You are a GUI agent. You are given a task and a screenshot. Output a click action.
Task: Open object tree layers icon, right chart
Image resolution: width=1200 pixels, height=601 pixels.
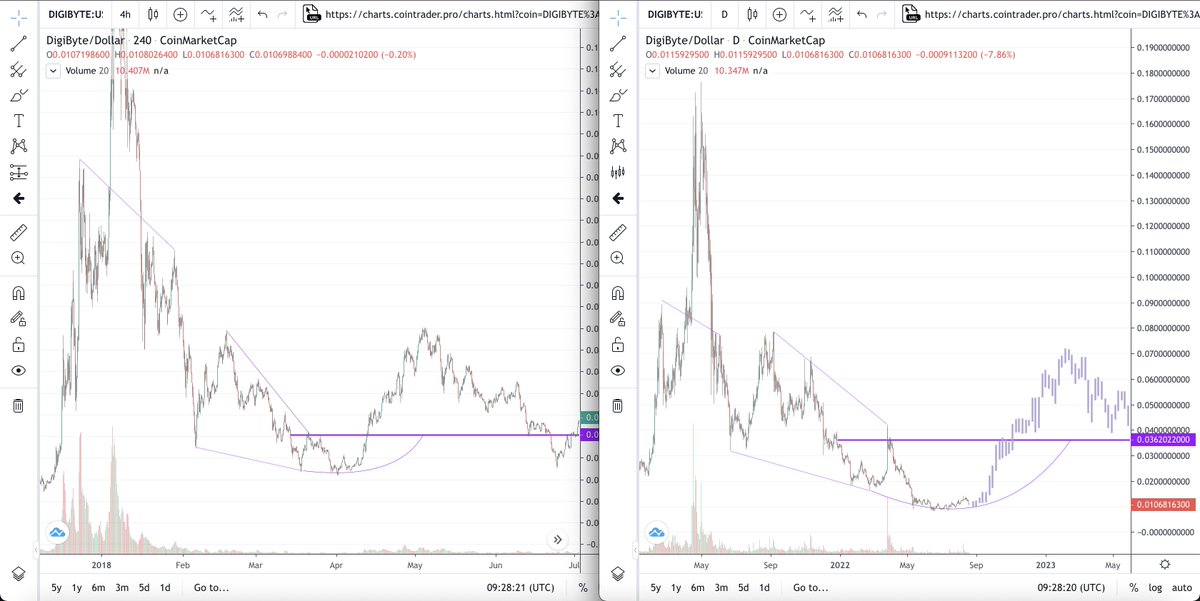tap(618, 573)
